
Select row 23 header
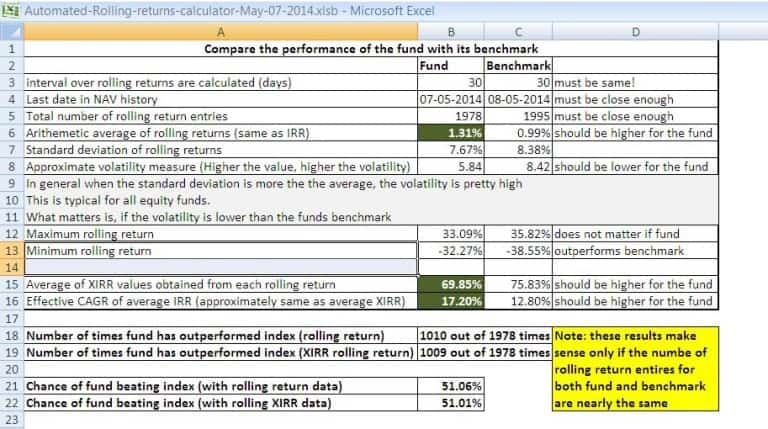click(11, 420)
